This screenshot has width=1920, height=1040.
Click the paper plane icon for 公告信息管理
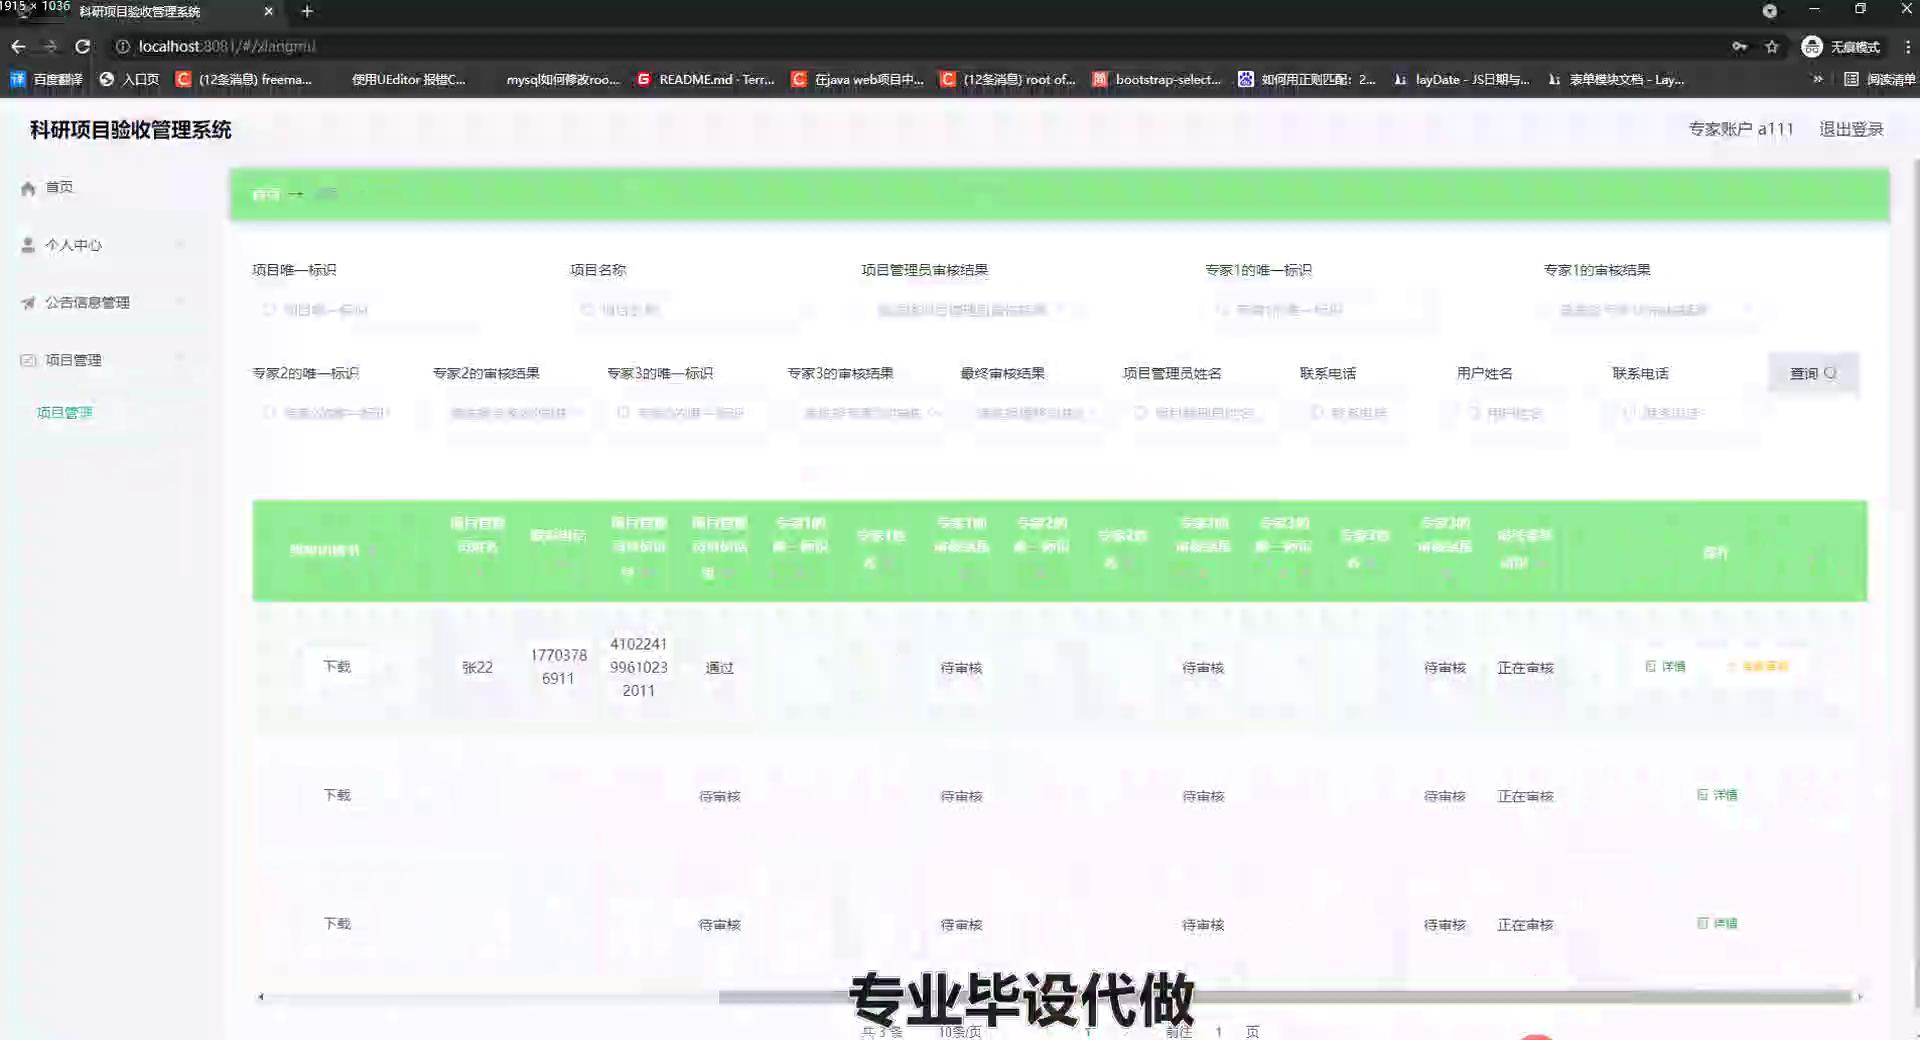coord(28,303)
